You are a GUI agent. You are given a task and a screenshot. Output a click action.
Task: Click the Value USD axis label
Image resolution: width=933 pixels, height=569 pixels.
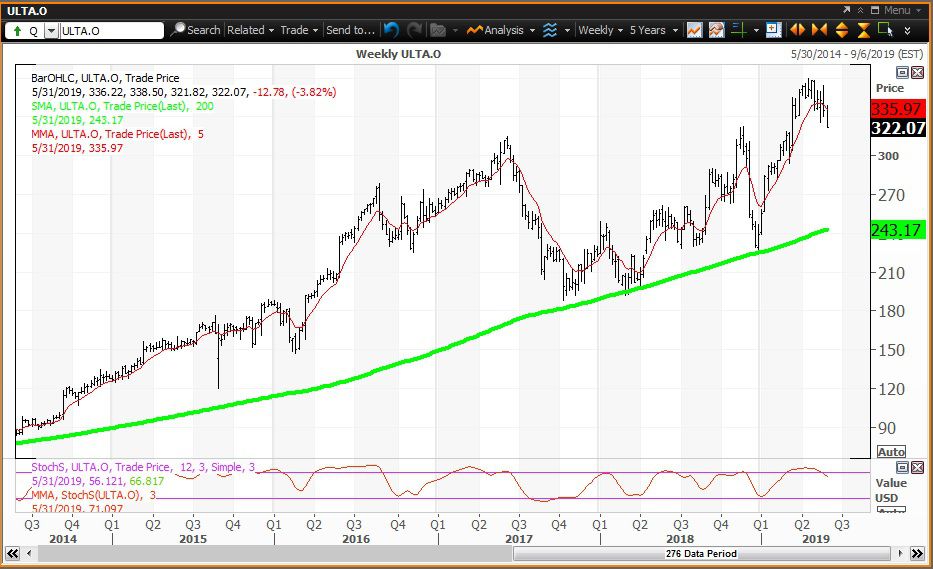(x=891, y=490)
